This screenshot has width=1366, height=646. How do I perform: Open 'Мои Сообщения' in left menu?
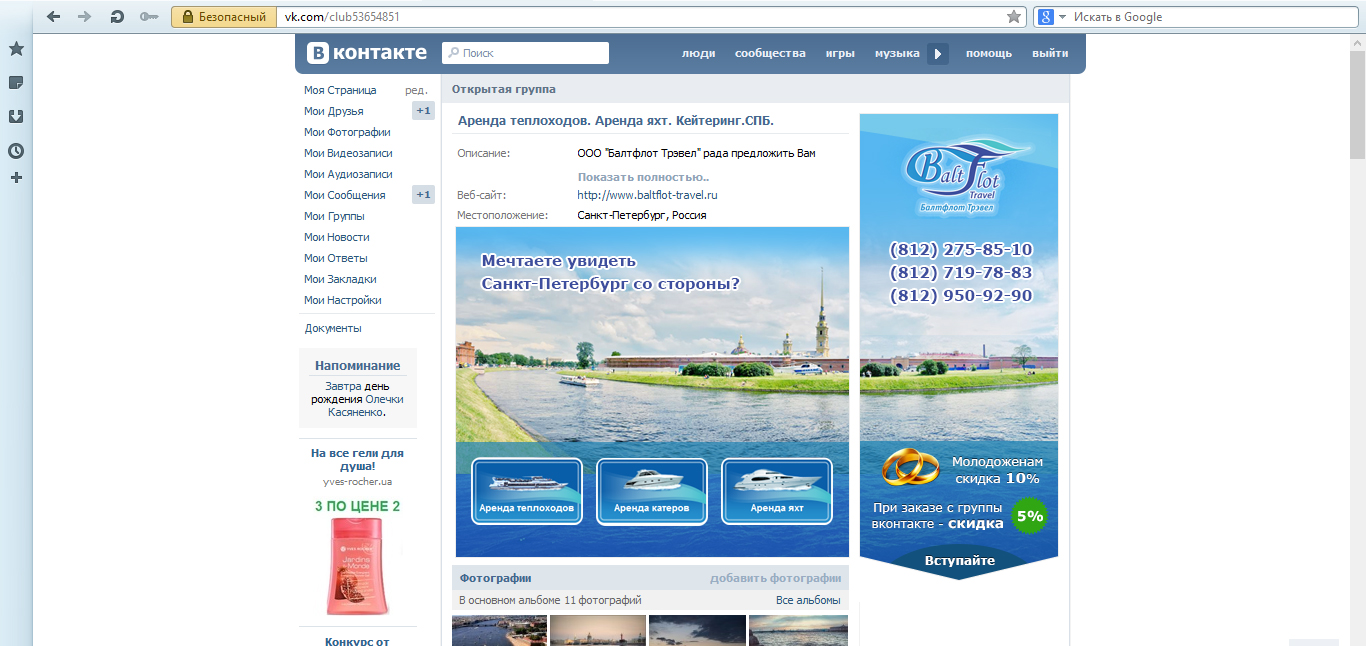pos(345,195)
